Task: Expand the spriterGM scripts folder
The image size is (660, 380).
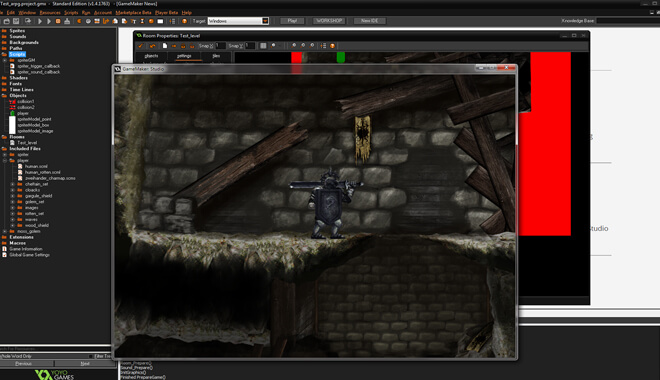Action: (x=5, y=60)
